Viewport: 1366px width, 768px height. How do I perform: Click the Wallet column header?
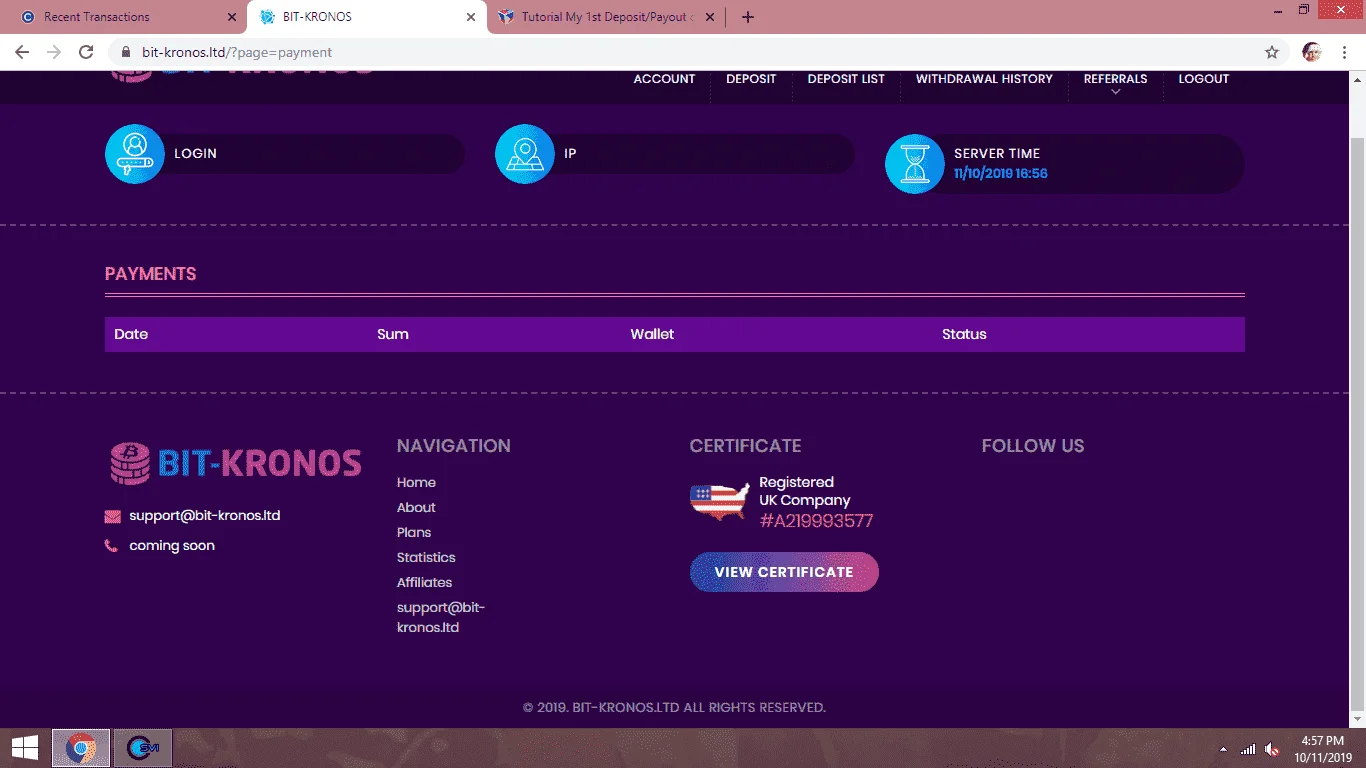click(x=652, y=334)
